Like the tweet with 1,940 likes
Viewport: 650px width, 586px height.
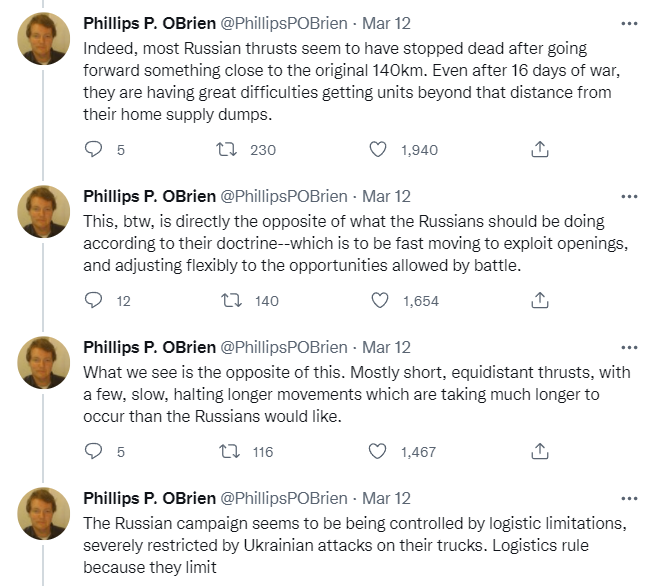coord(378,149)
